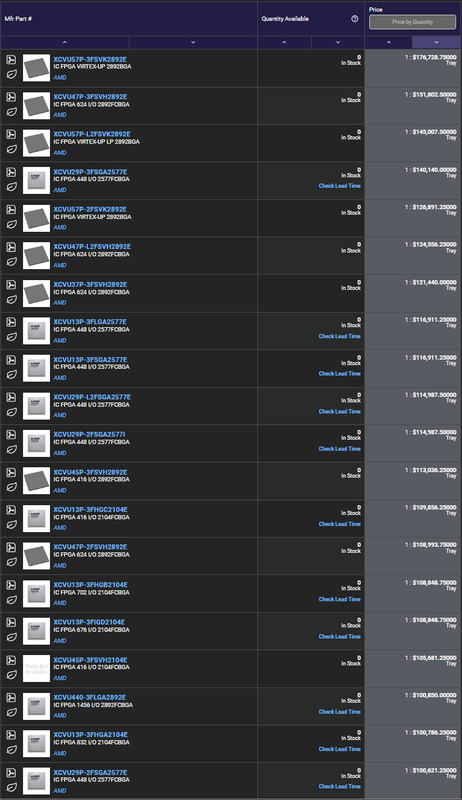Click the leaf icon for XCVU37P-3FSVH2892E

11,299
